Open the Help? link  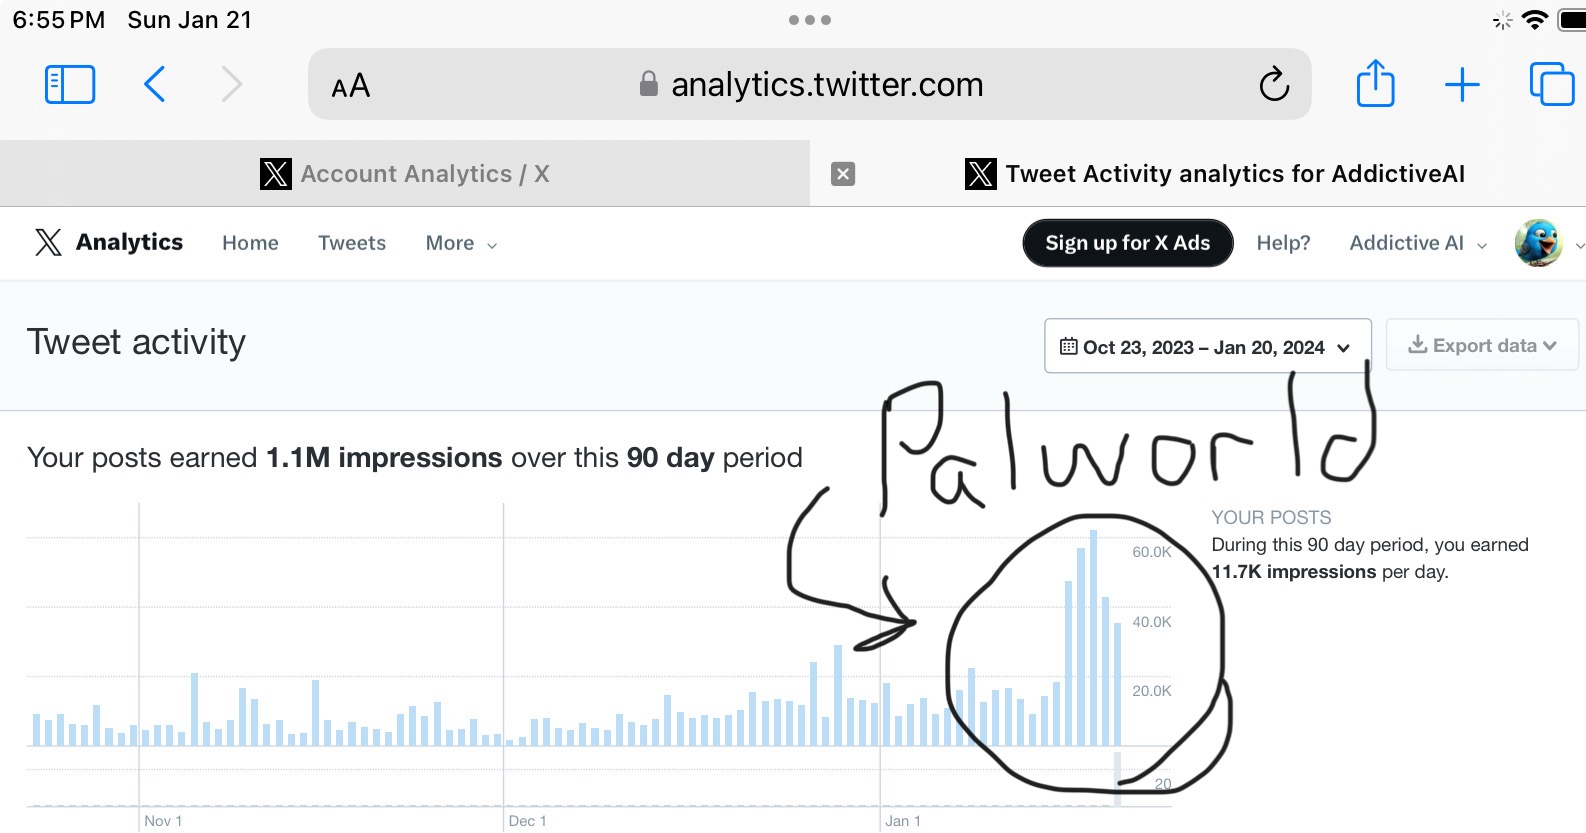click(x=1283, y=243)
